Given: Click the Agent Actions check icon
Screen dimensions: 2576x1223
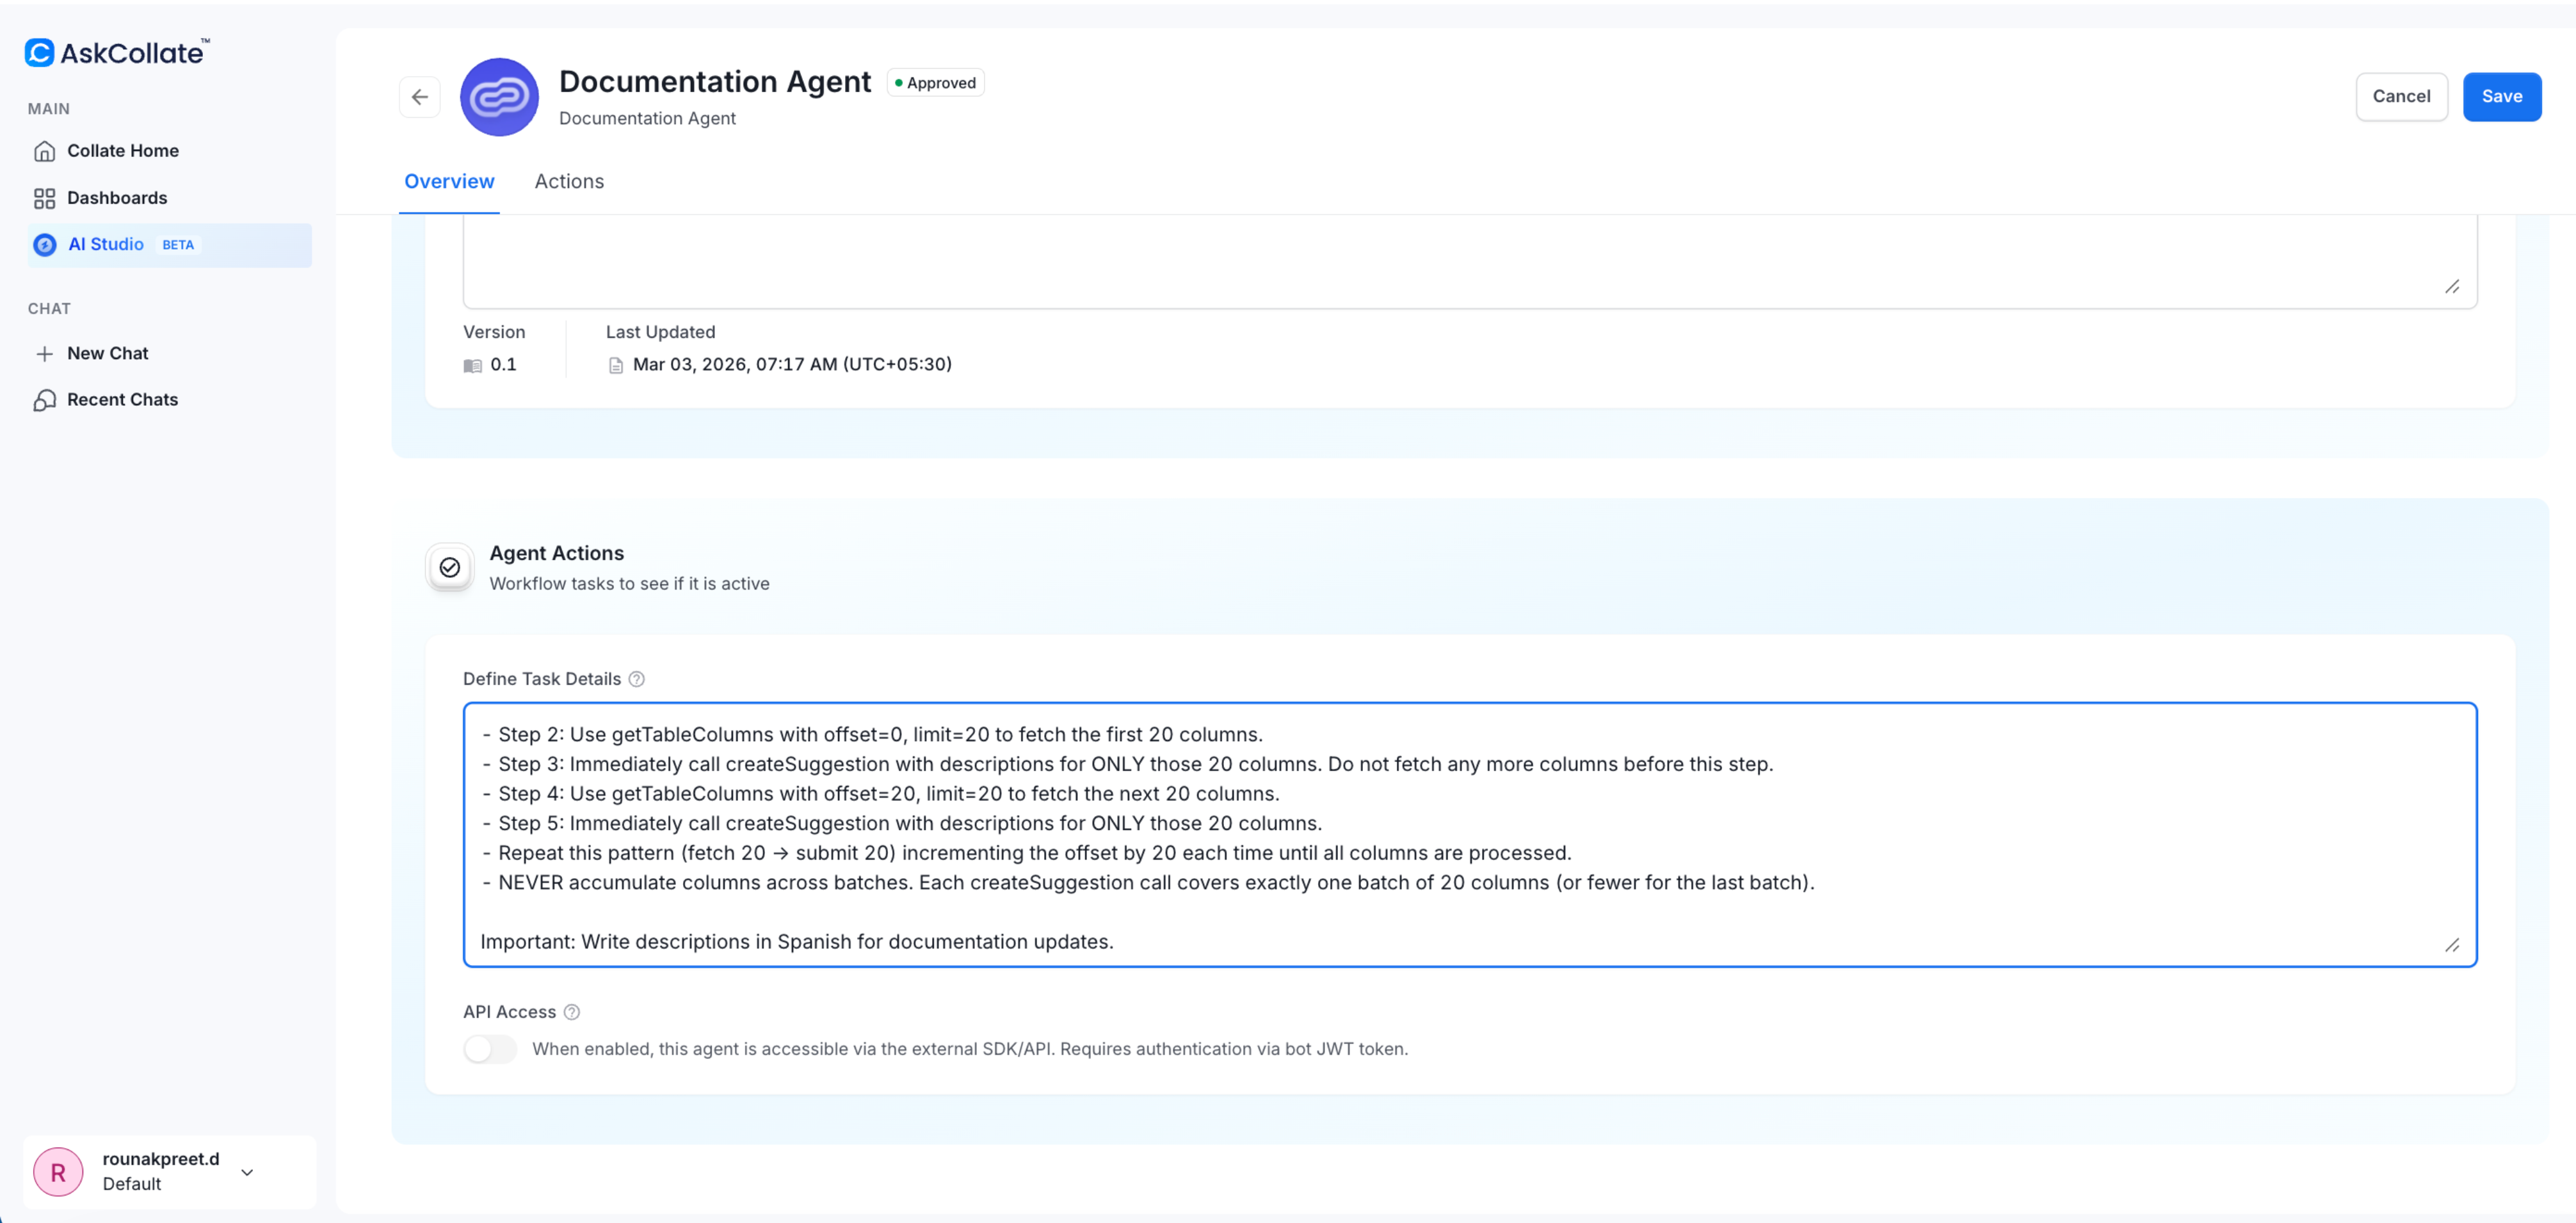Looking at the screenshot, I should (x=450, y=567).
